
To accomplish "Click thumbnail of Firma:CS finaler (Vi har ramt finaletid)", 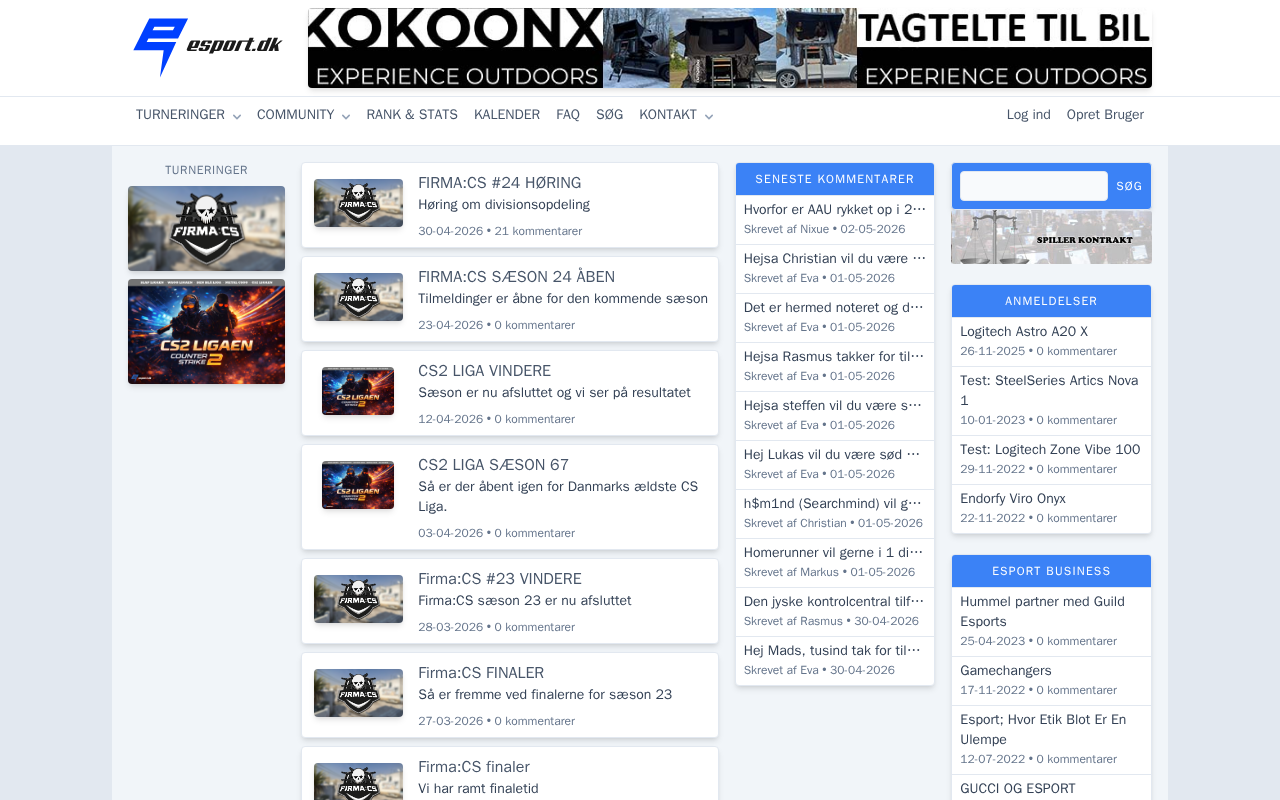I will [358, 782].
